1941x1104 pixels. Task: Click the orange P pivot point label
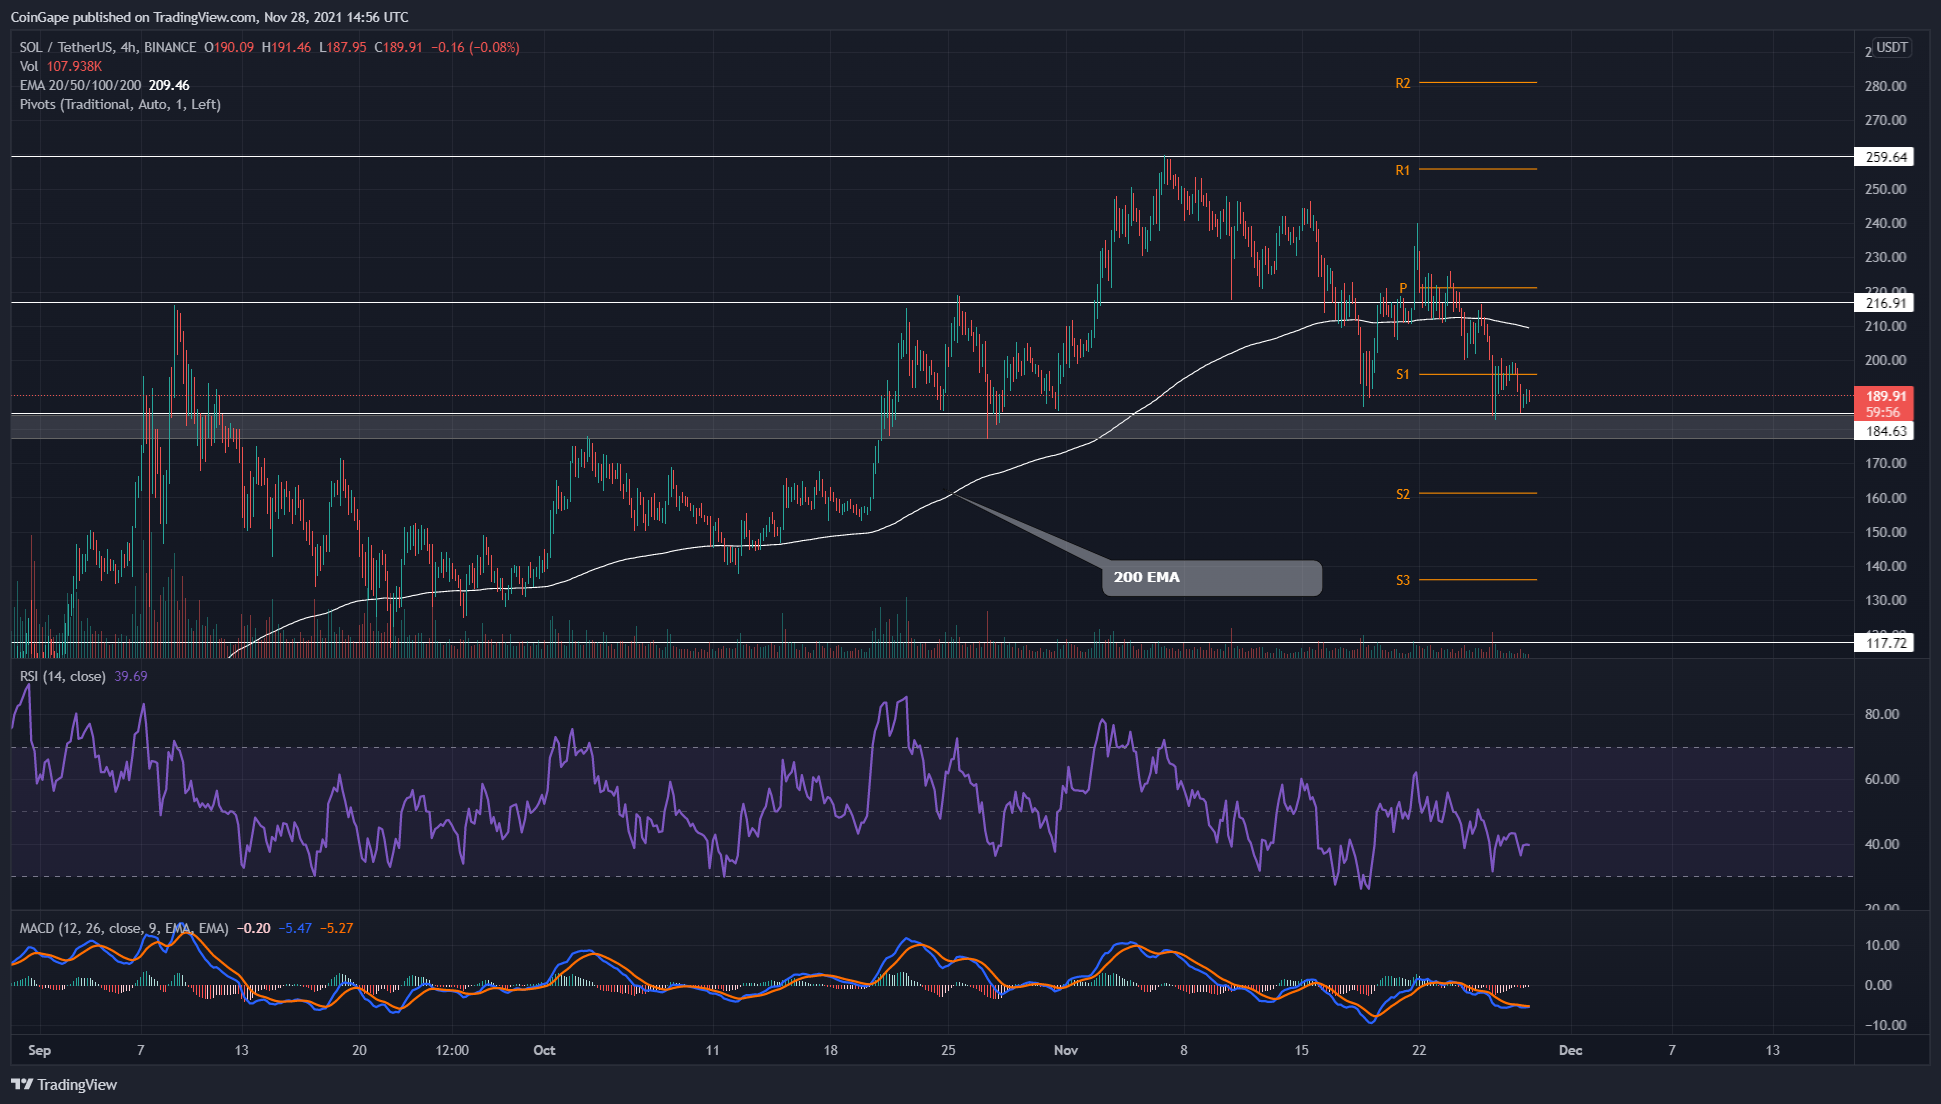pos(1403,288)
